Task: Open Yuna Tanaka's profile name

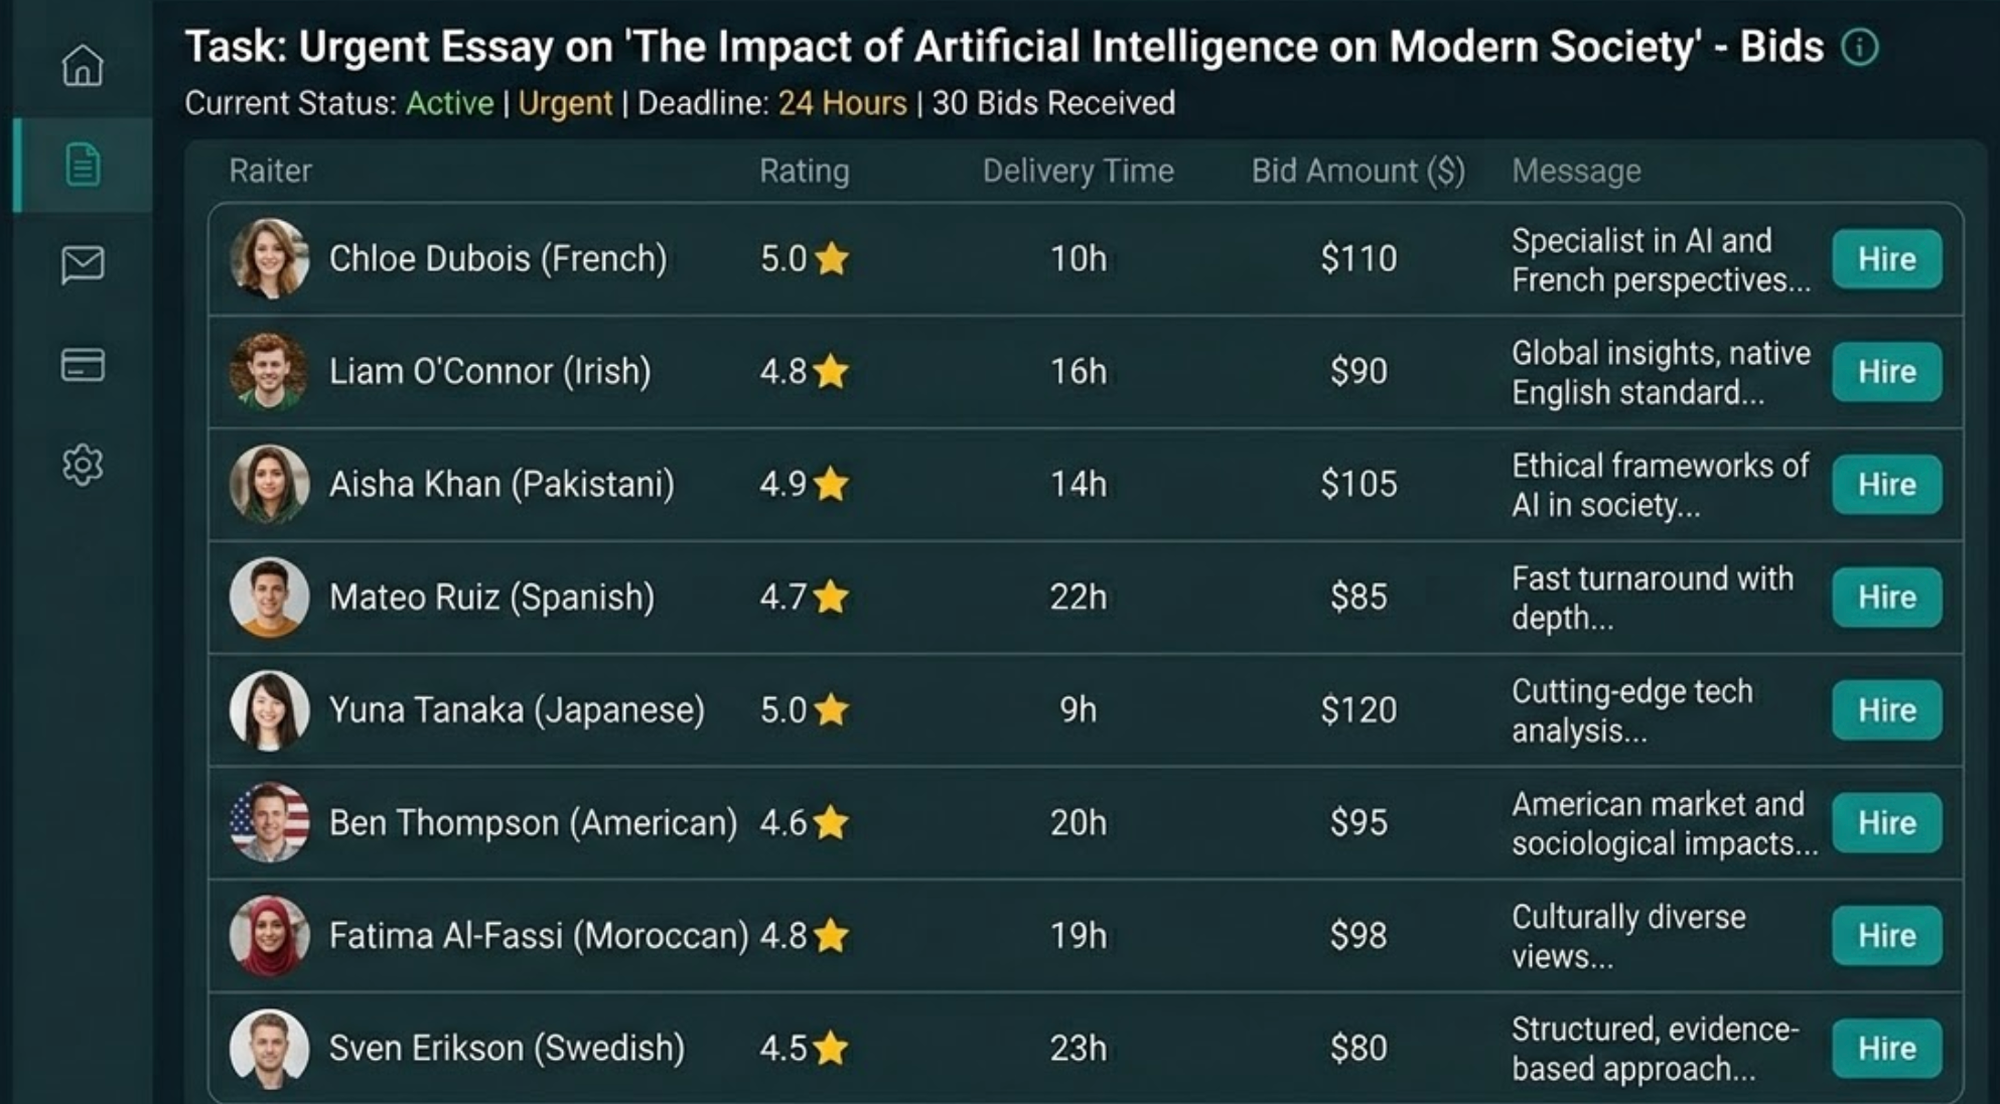Action: (516, 710)
